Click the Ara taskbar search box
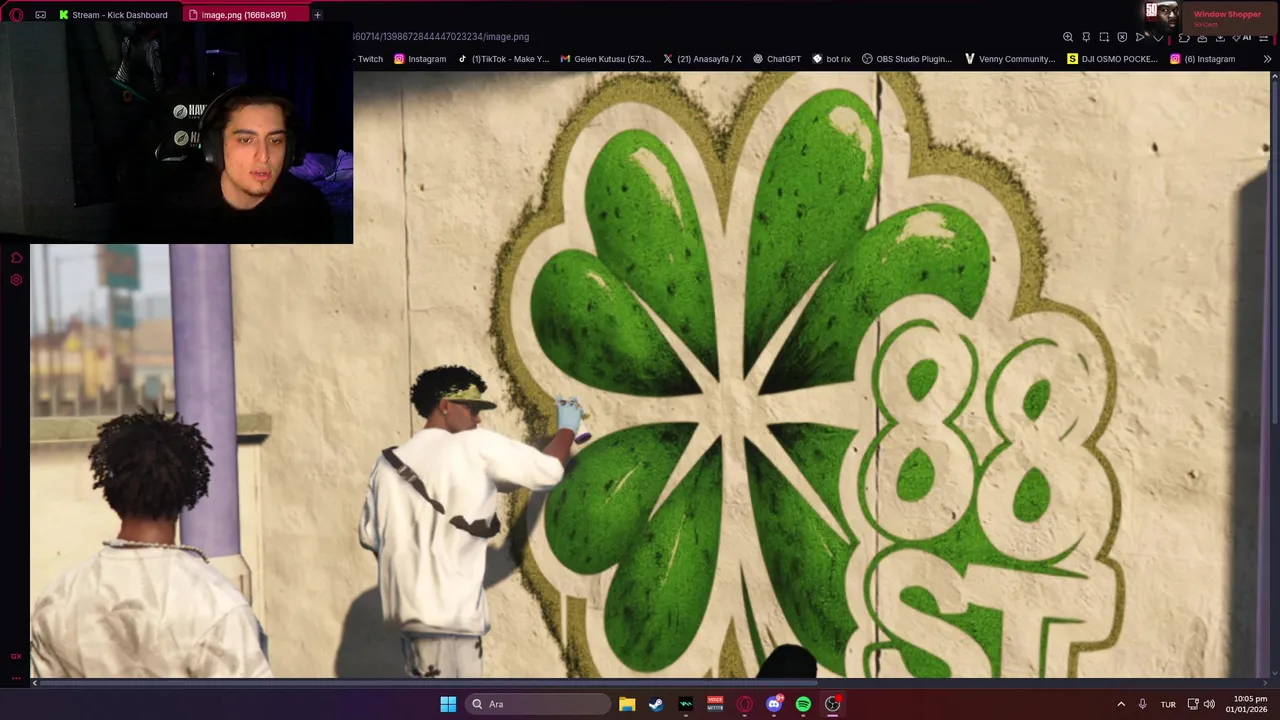Screen dimensions: 1280x720 point(539,704)
